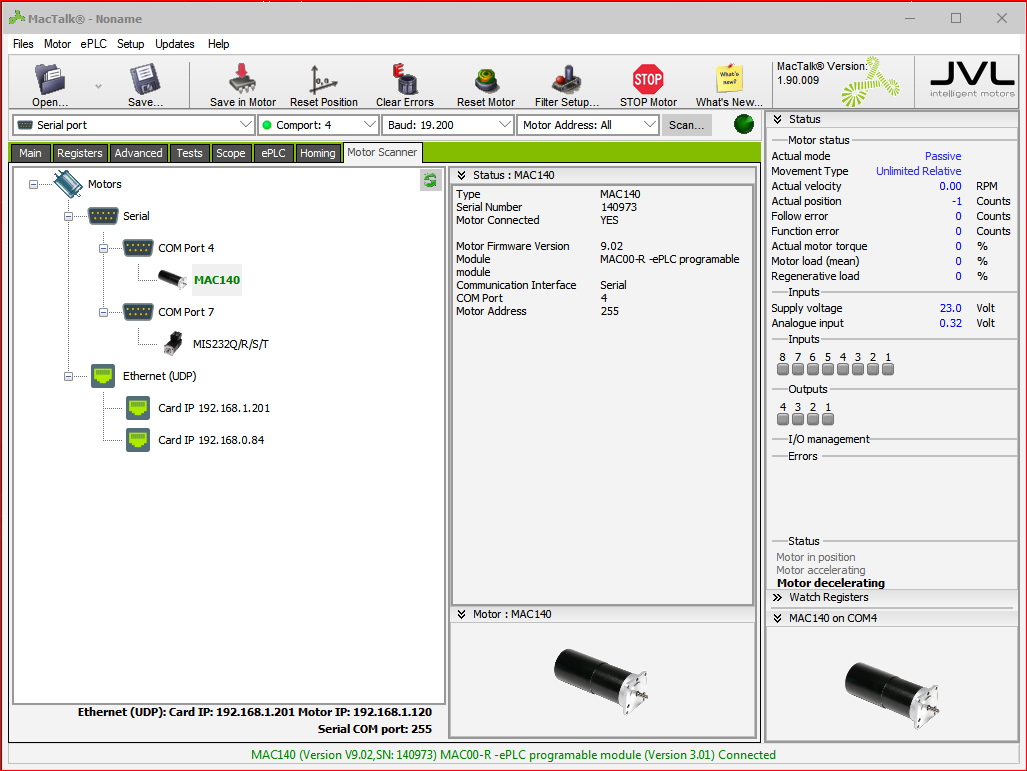Click the MAC140 motor icon in tree
1027x771 pixels.
(173, 279)
